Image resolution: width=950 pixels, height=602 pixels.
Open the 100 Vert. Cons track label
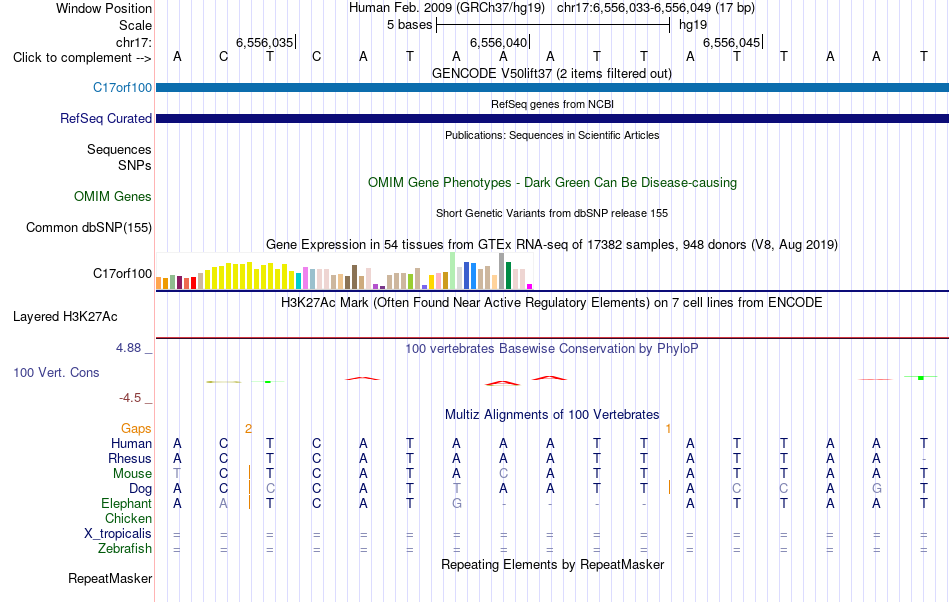pos(56,372)
